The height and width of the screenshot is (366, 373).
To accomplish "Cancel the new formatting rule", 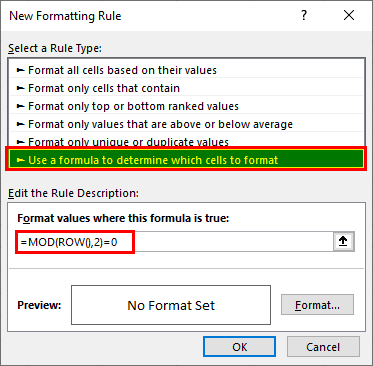I will click(x=323, y=347).
